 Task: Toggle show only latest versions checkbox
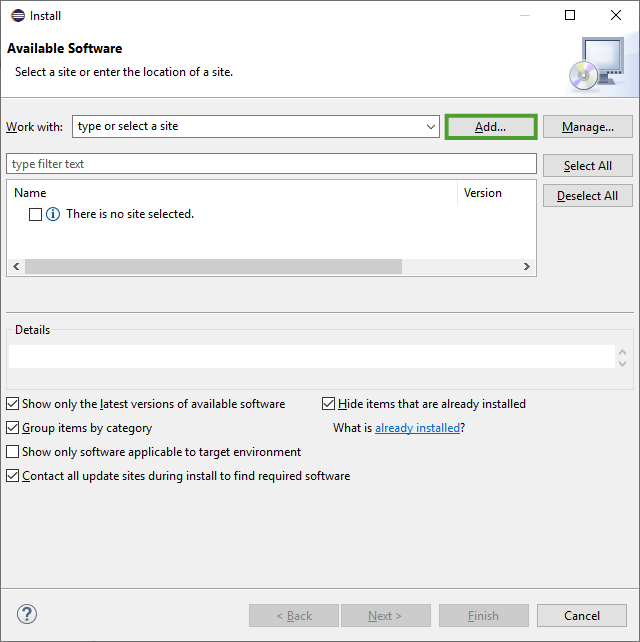pos(13,404)
